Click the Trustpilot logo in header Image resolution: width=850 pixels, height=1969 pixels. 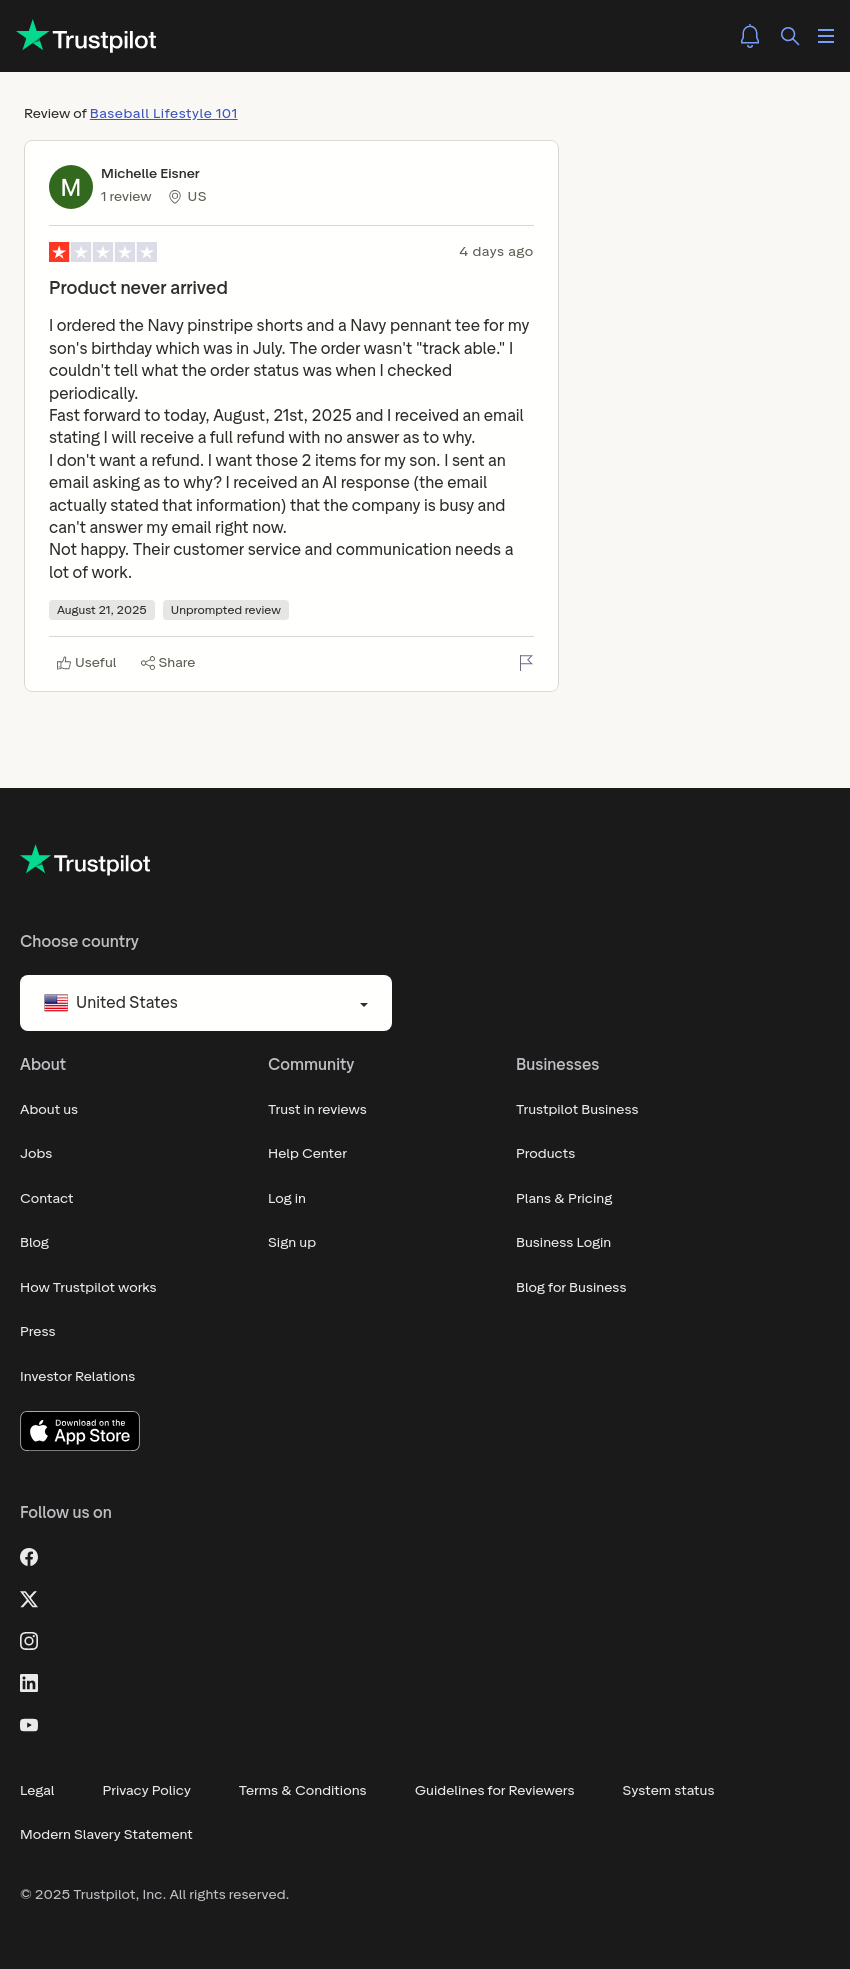pyautogui.click(x=87, y=37)
